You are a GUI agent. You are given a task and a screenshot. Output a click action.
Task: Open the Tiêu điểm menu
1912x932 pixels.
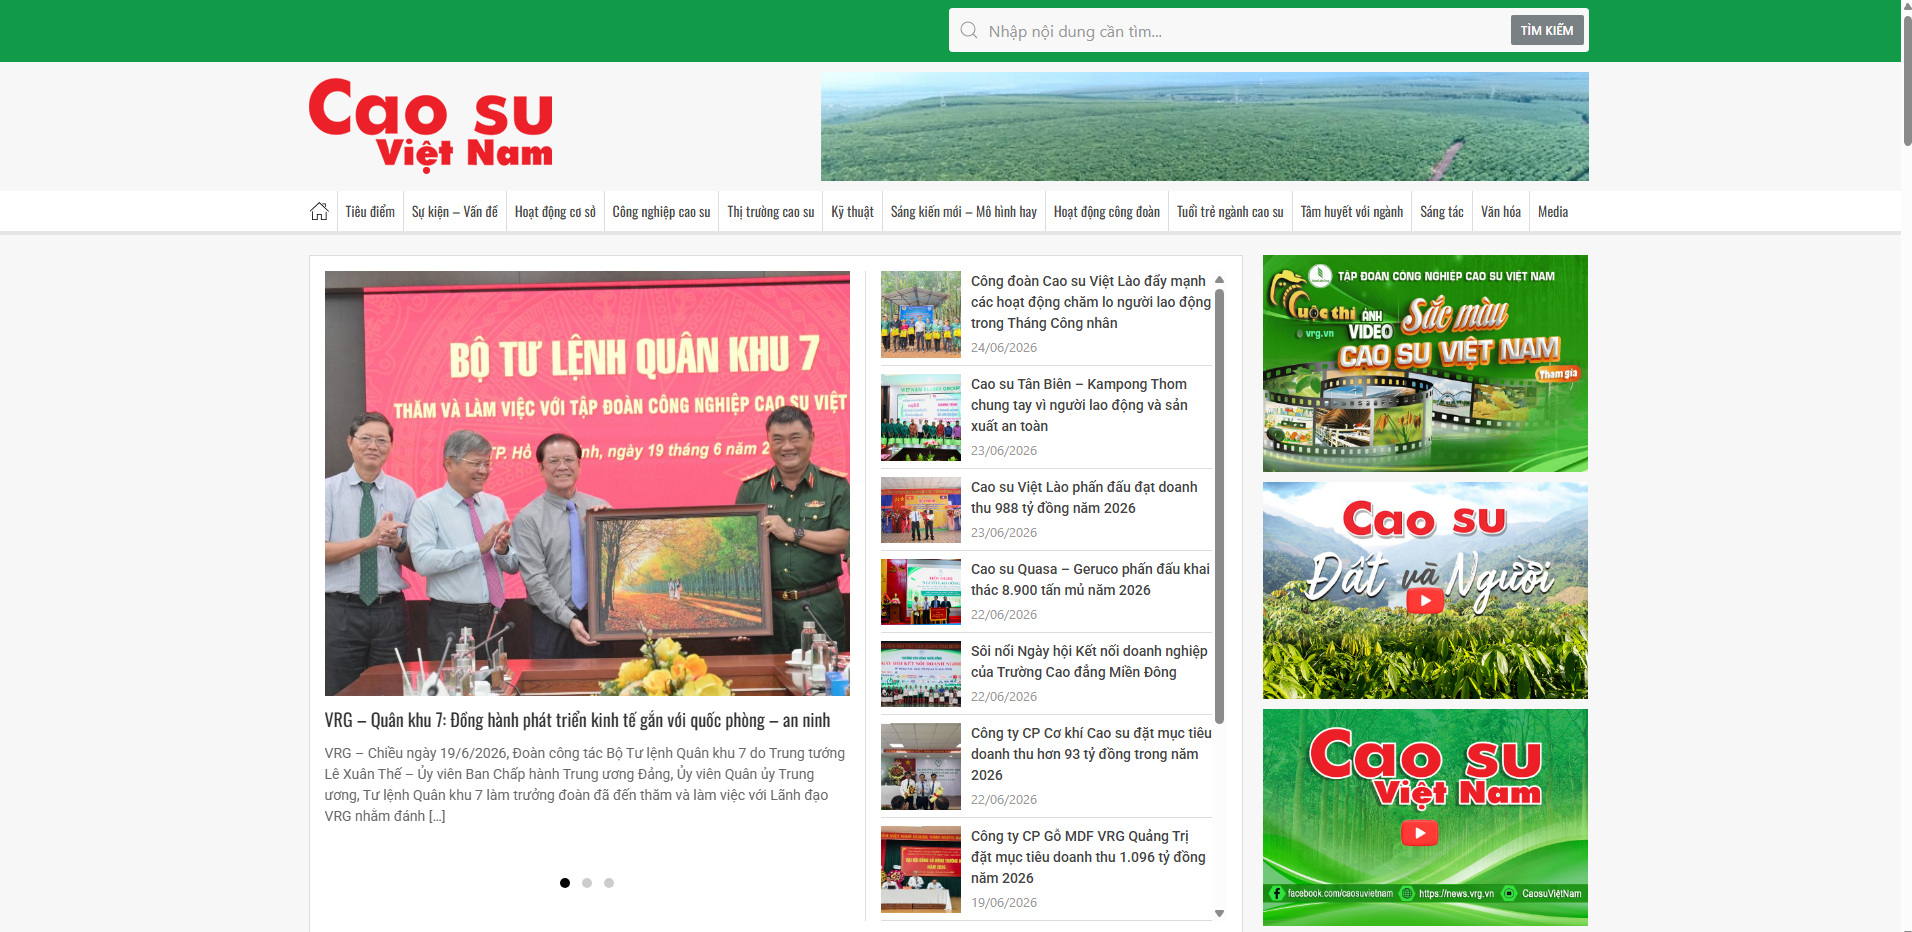[x=370, y=212]
